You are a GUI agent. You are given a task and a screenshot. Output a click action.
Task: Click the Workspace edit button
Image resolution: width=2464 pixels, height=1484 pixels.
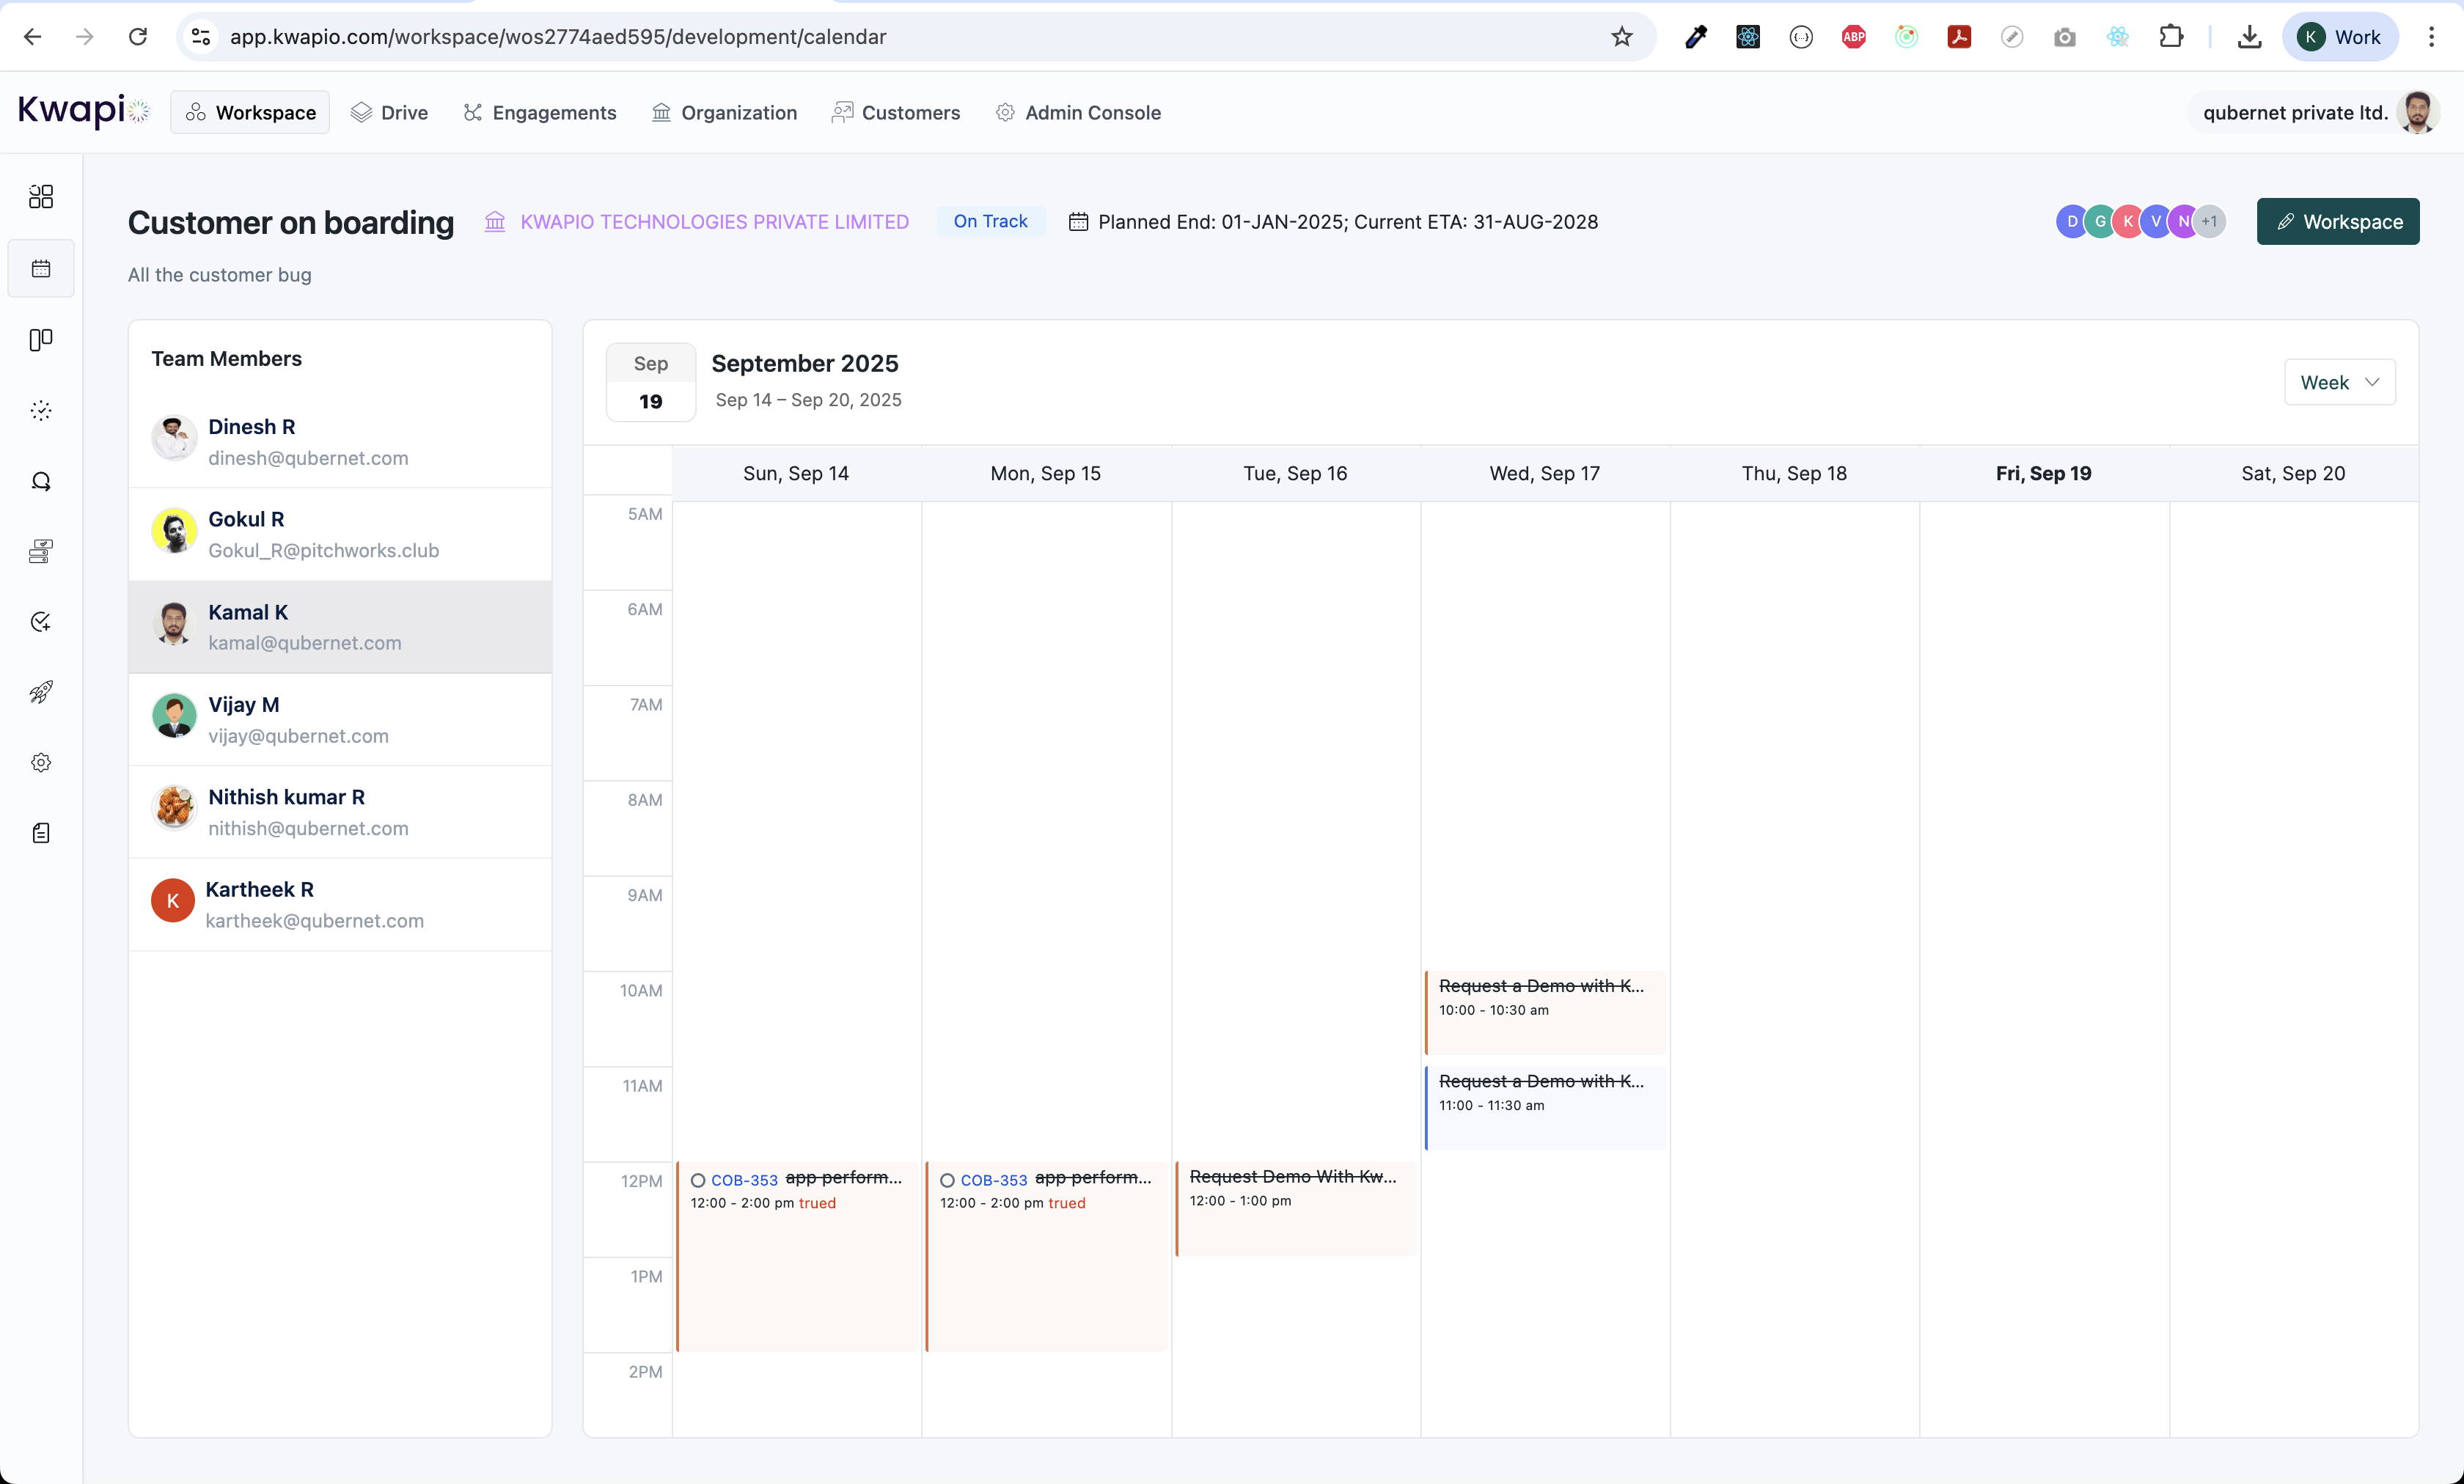[x=2337, y=221]
